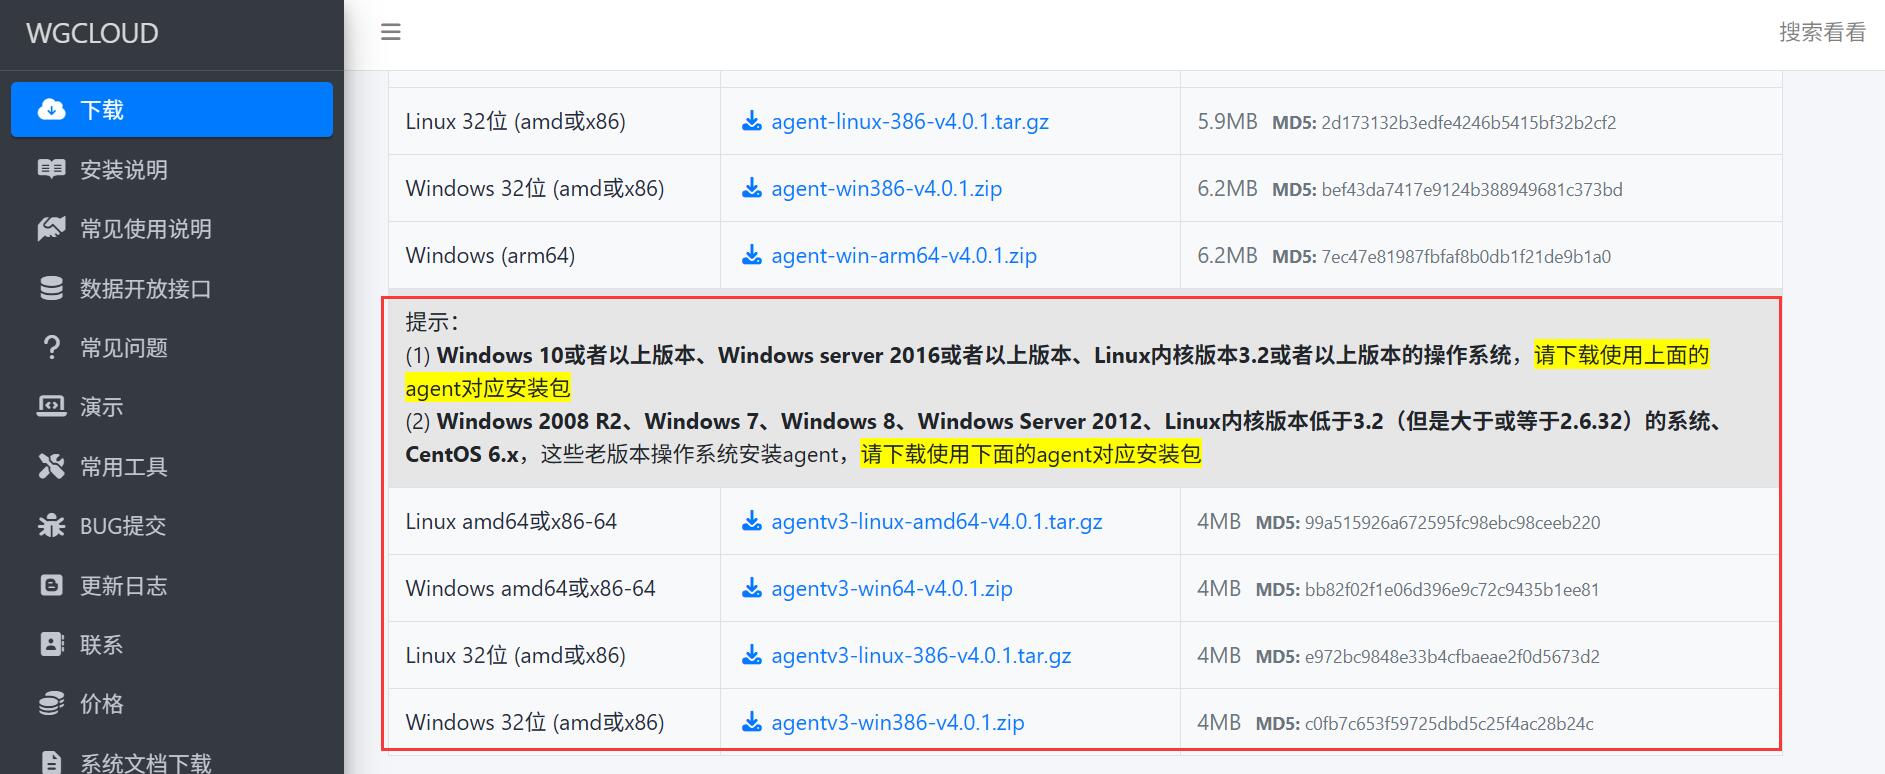Open 价格 page from sidebar

(x=172, y=704)
